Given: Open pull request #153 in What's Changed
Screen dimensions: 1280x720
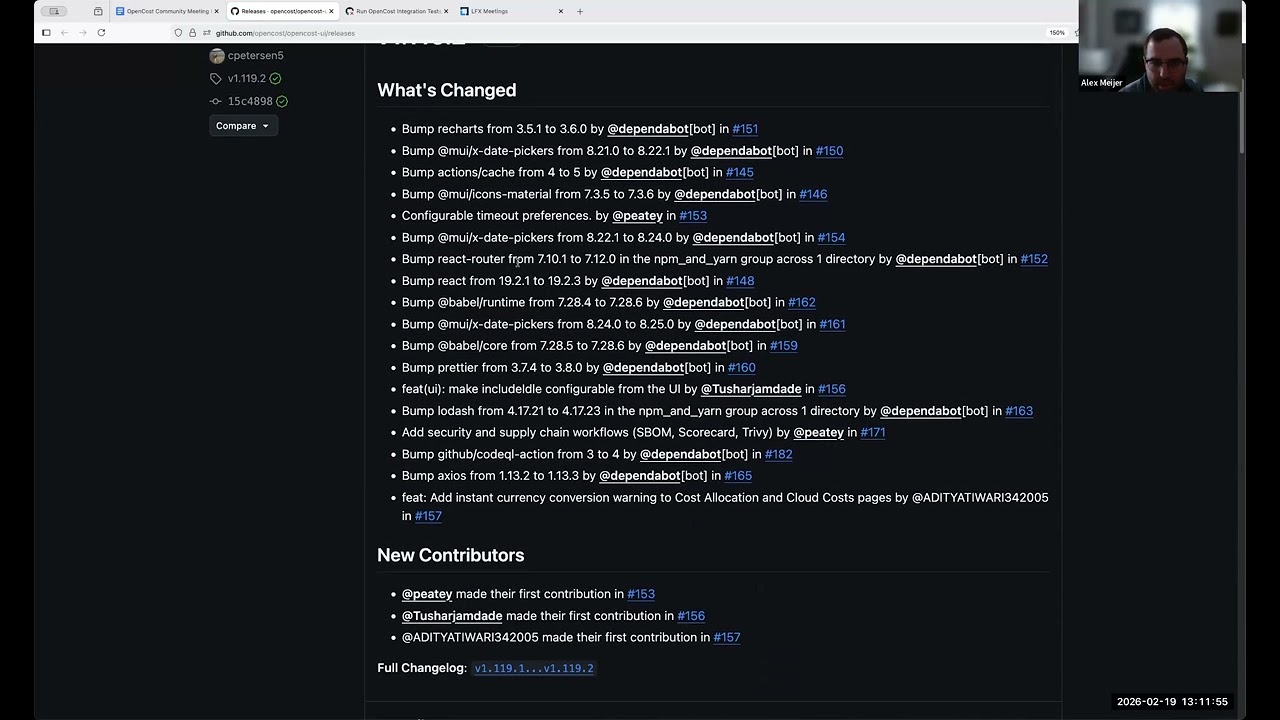Looking at the screenshot, I should pos(693,216).
